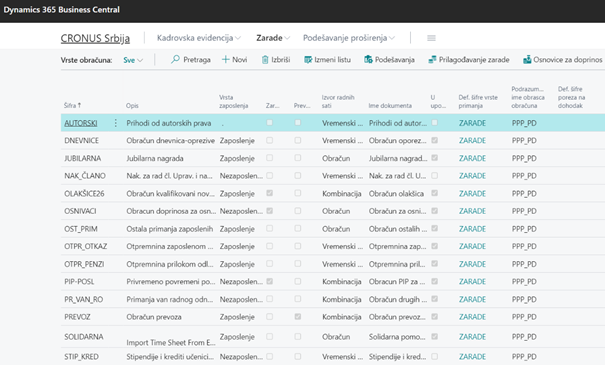This screenshot has height=365, width=605.
Task: Toggle Zar... checkbox in PIP-POSL row
Action: (x=269, y=281)
